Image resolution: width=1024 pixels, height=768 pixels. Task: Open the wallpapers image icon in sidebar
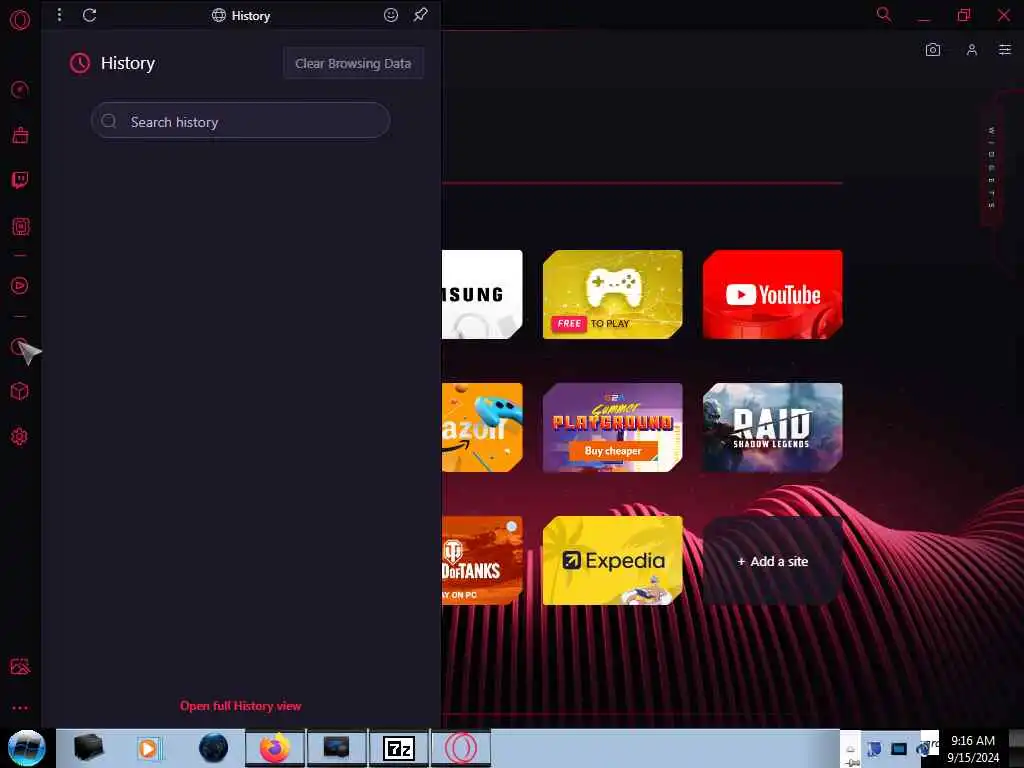click(x=20, y=666)
